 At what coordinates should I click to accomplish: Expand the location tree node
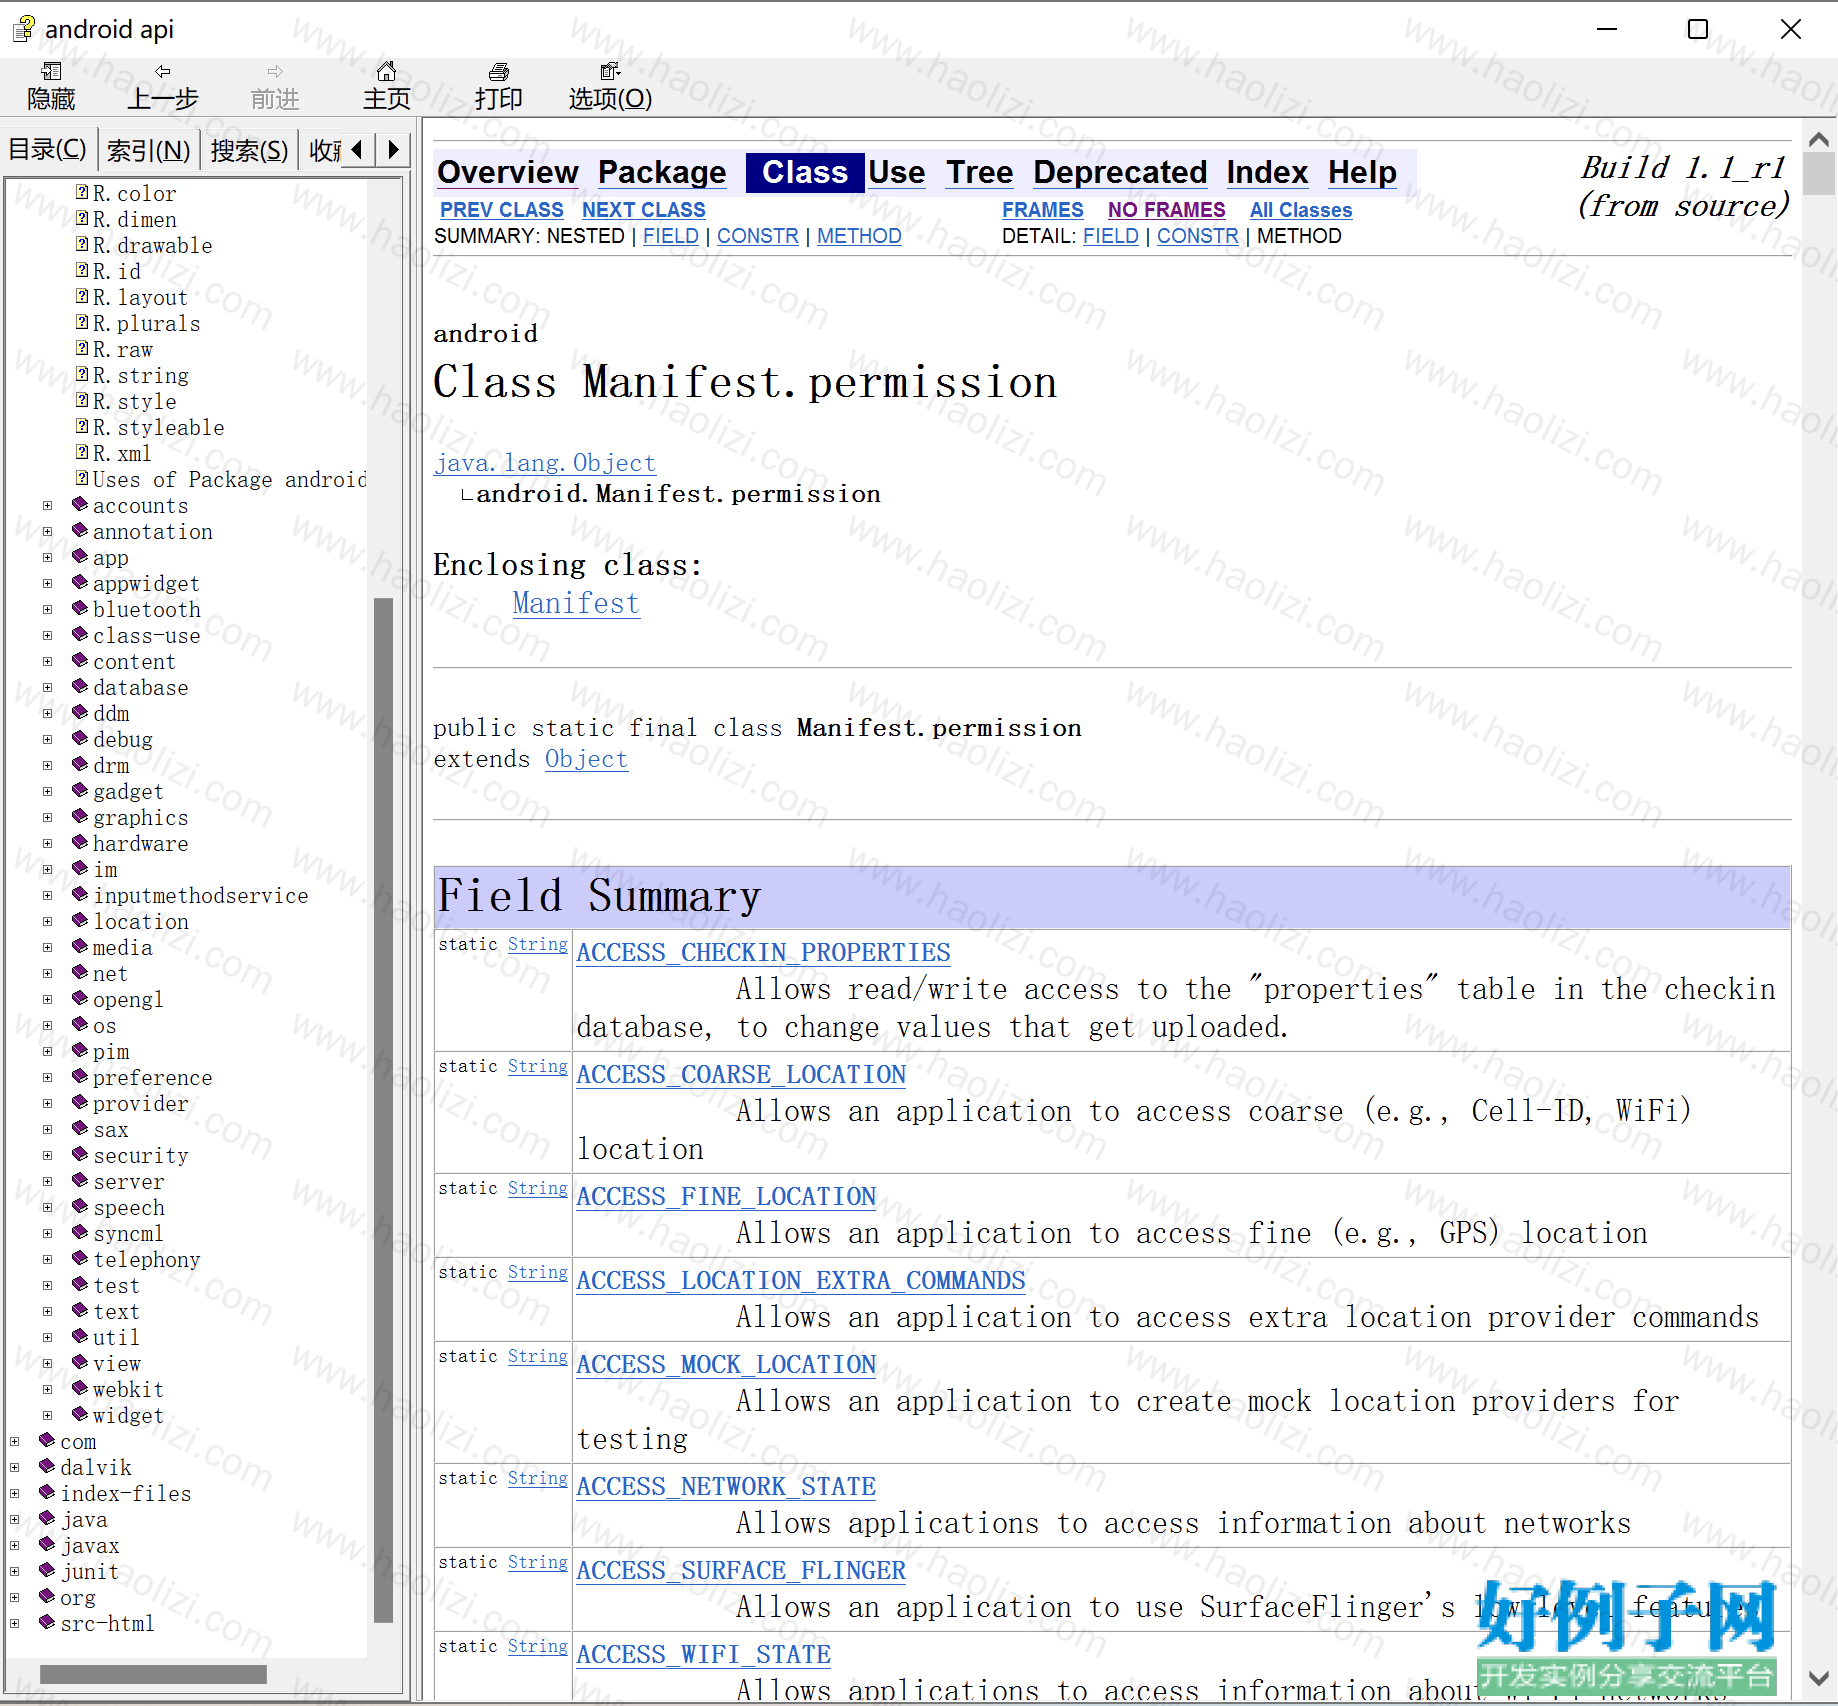(47, 922)
